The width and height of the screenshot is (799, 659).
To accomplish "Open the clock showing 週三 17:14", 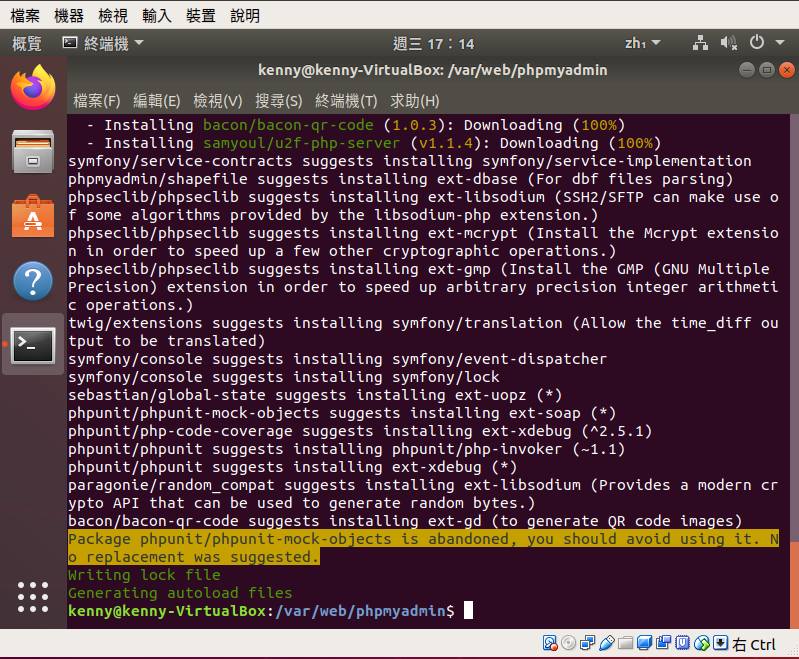I will pyautogui.click(x=434, y=44).
